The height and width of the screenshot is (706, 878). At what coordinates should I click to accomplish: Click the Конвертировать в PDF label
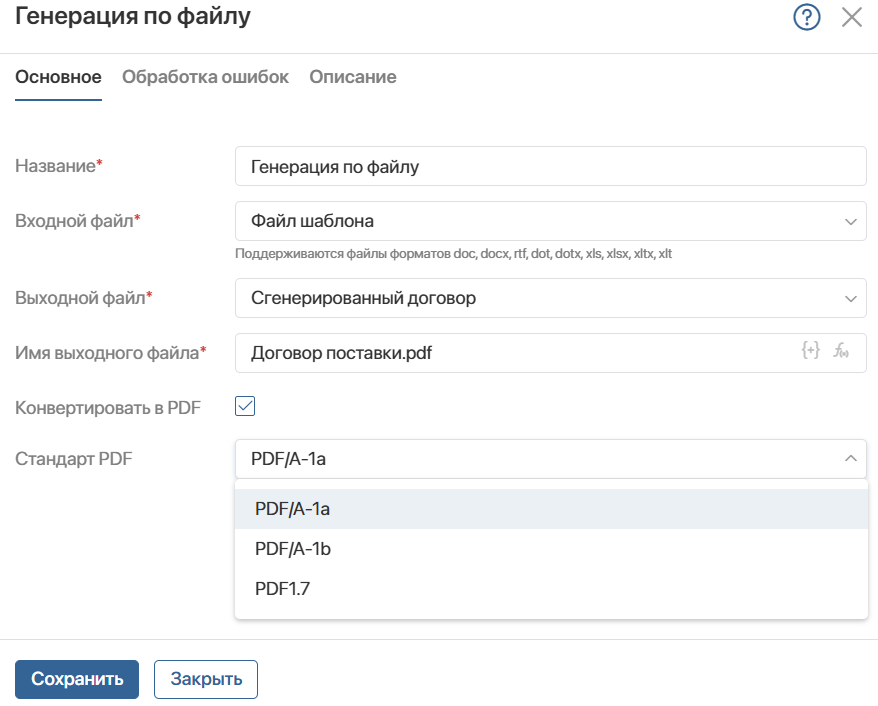point(108,408)
